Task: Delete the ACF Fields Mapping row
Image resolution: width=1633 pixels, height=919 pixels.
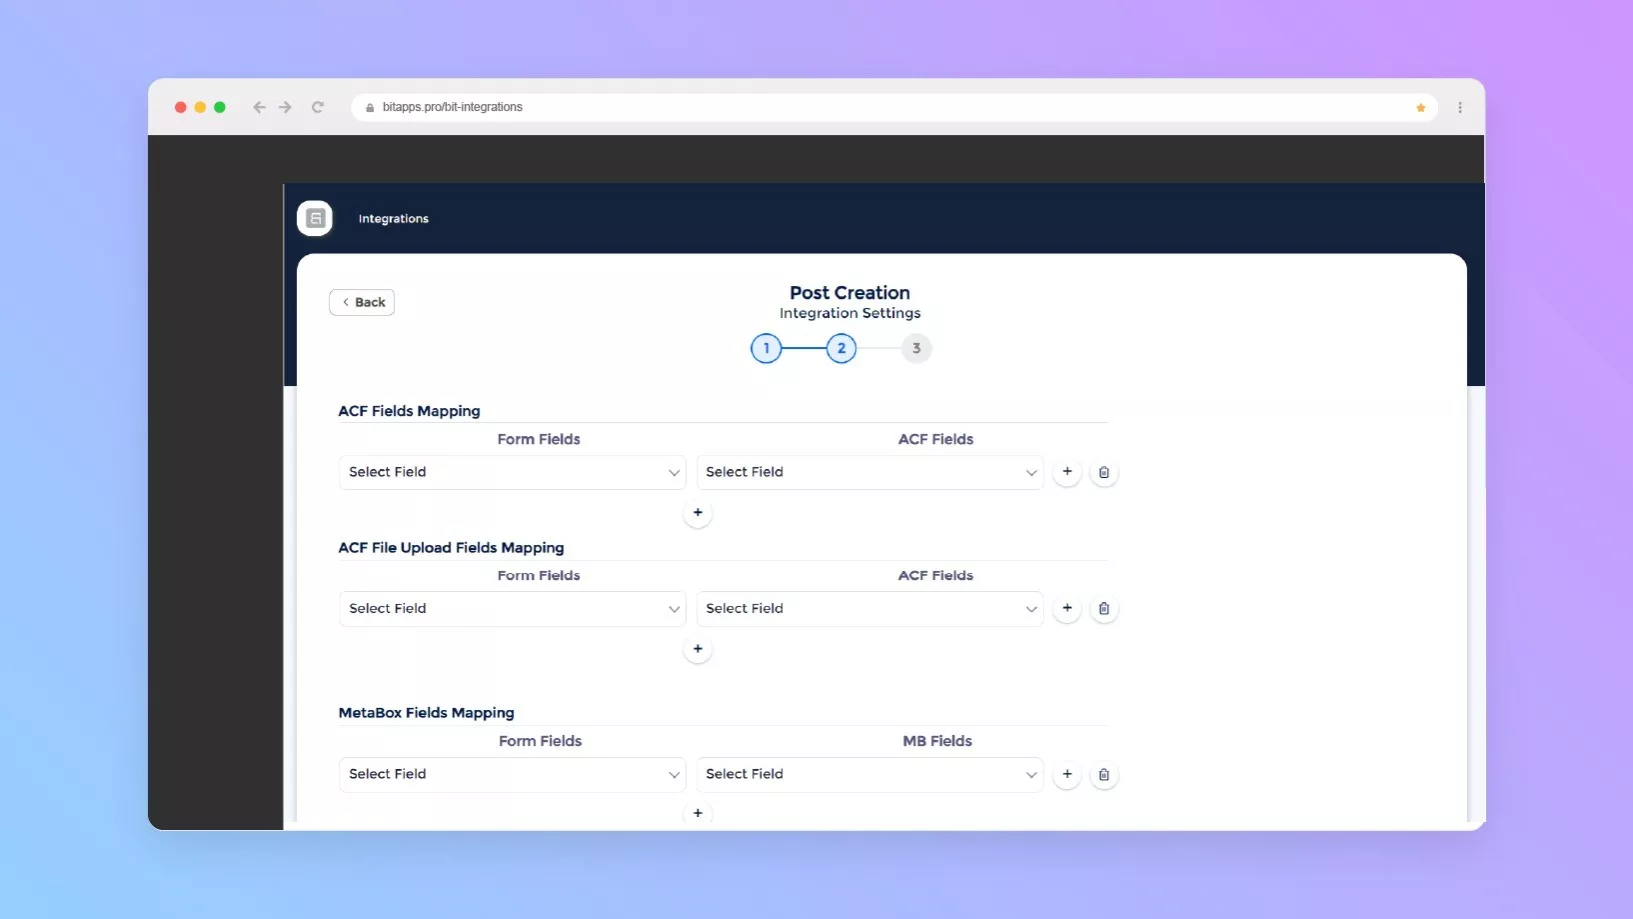Action: (x=1103, y=472)
